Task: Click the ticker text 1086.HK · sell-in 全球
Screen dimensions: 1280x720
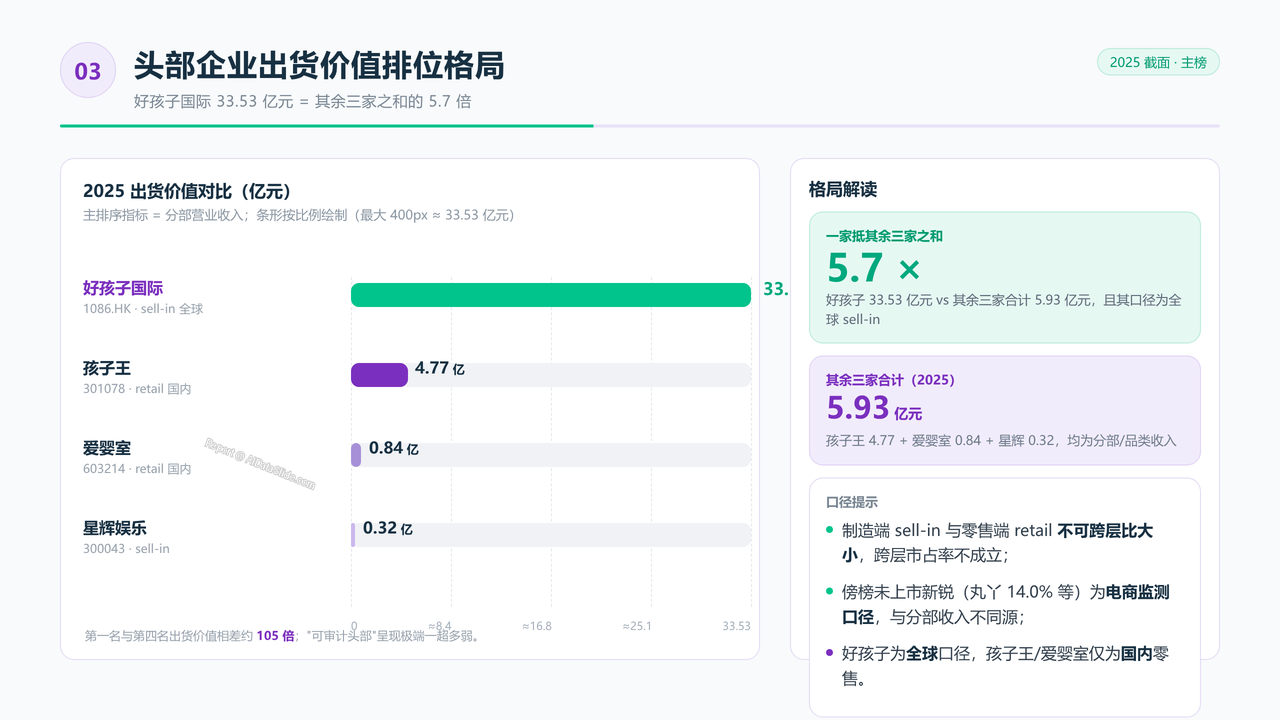Action: pyautogui.click(x=143, y=309)
